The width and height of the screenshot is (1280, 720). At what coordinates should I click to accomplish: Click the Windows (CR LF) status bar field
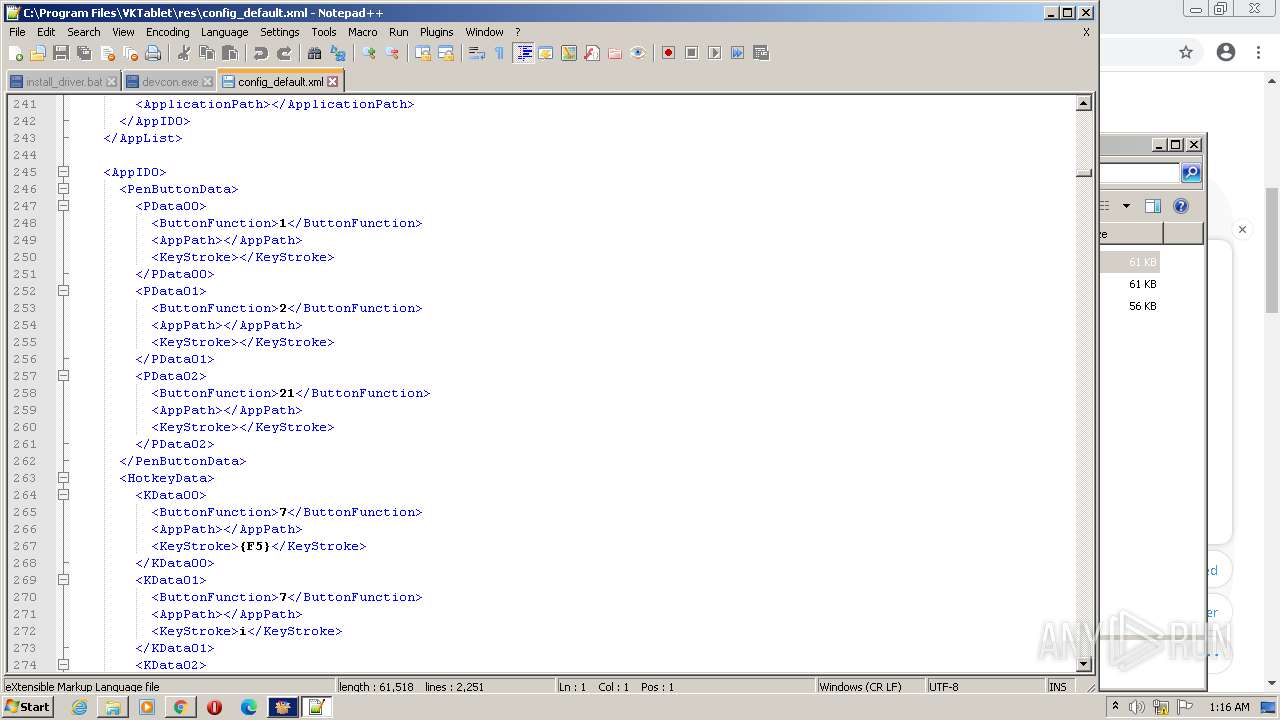(x=870, y=687)
